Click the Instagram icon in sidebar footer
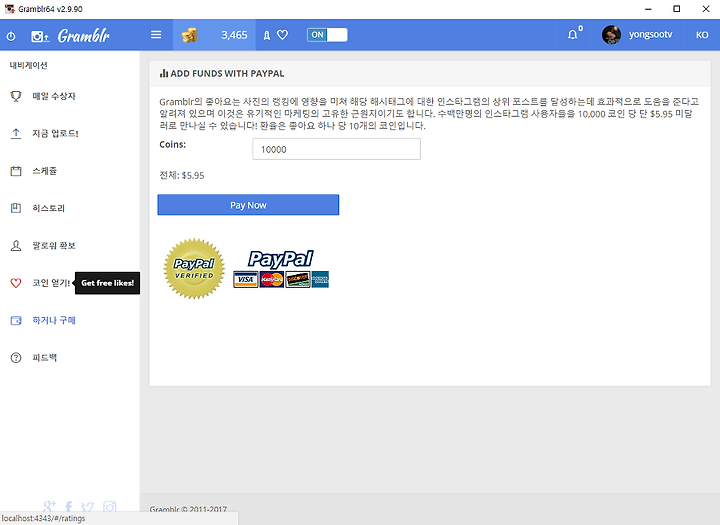This screenshot has height=525, width=720. (x=110, y=507)
